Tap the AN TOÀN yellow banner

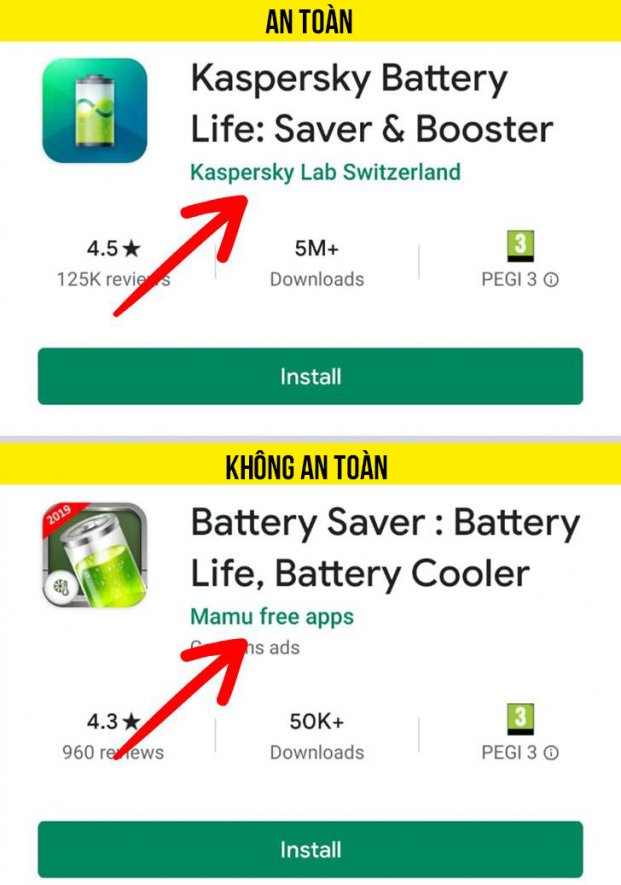tap(310, 21)
